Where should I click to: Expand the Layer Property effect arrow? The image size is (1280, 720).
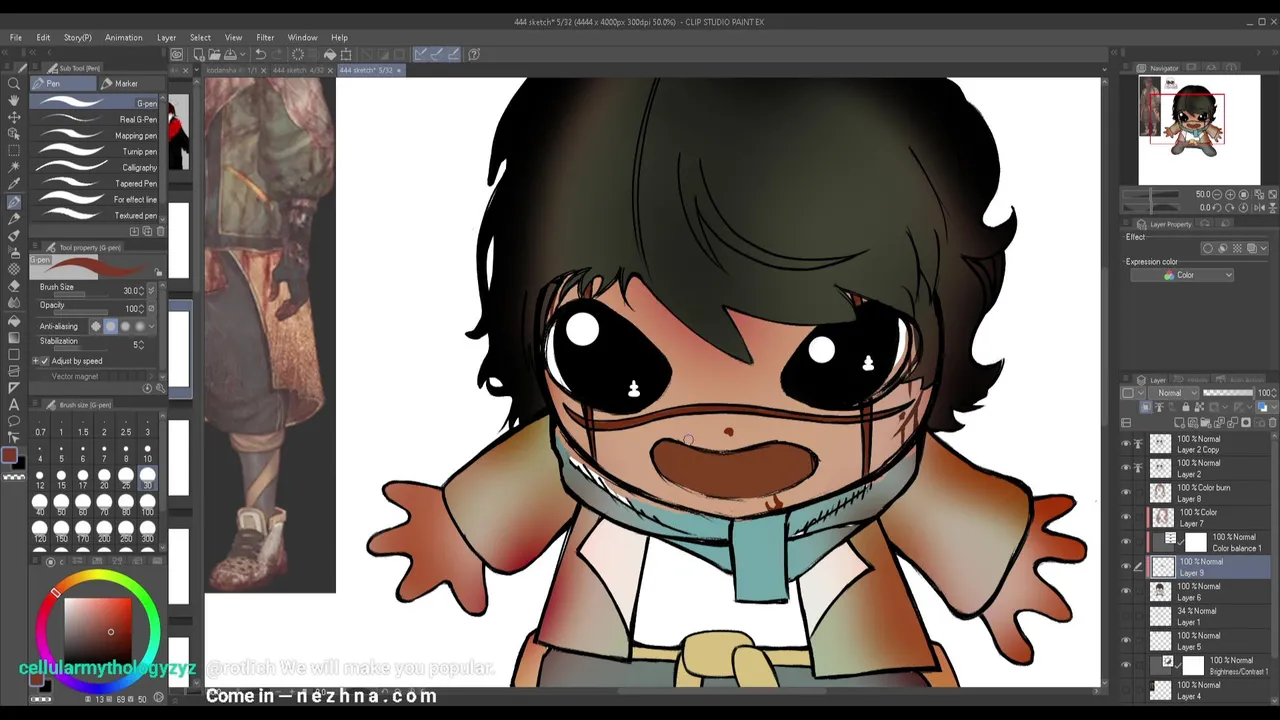(x=1263, y=248)
